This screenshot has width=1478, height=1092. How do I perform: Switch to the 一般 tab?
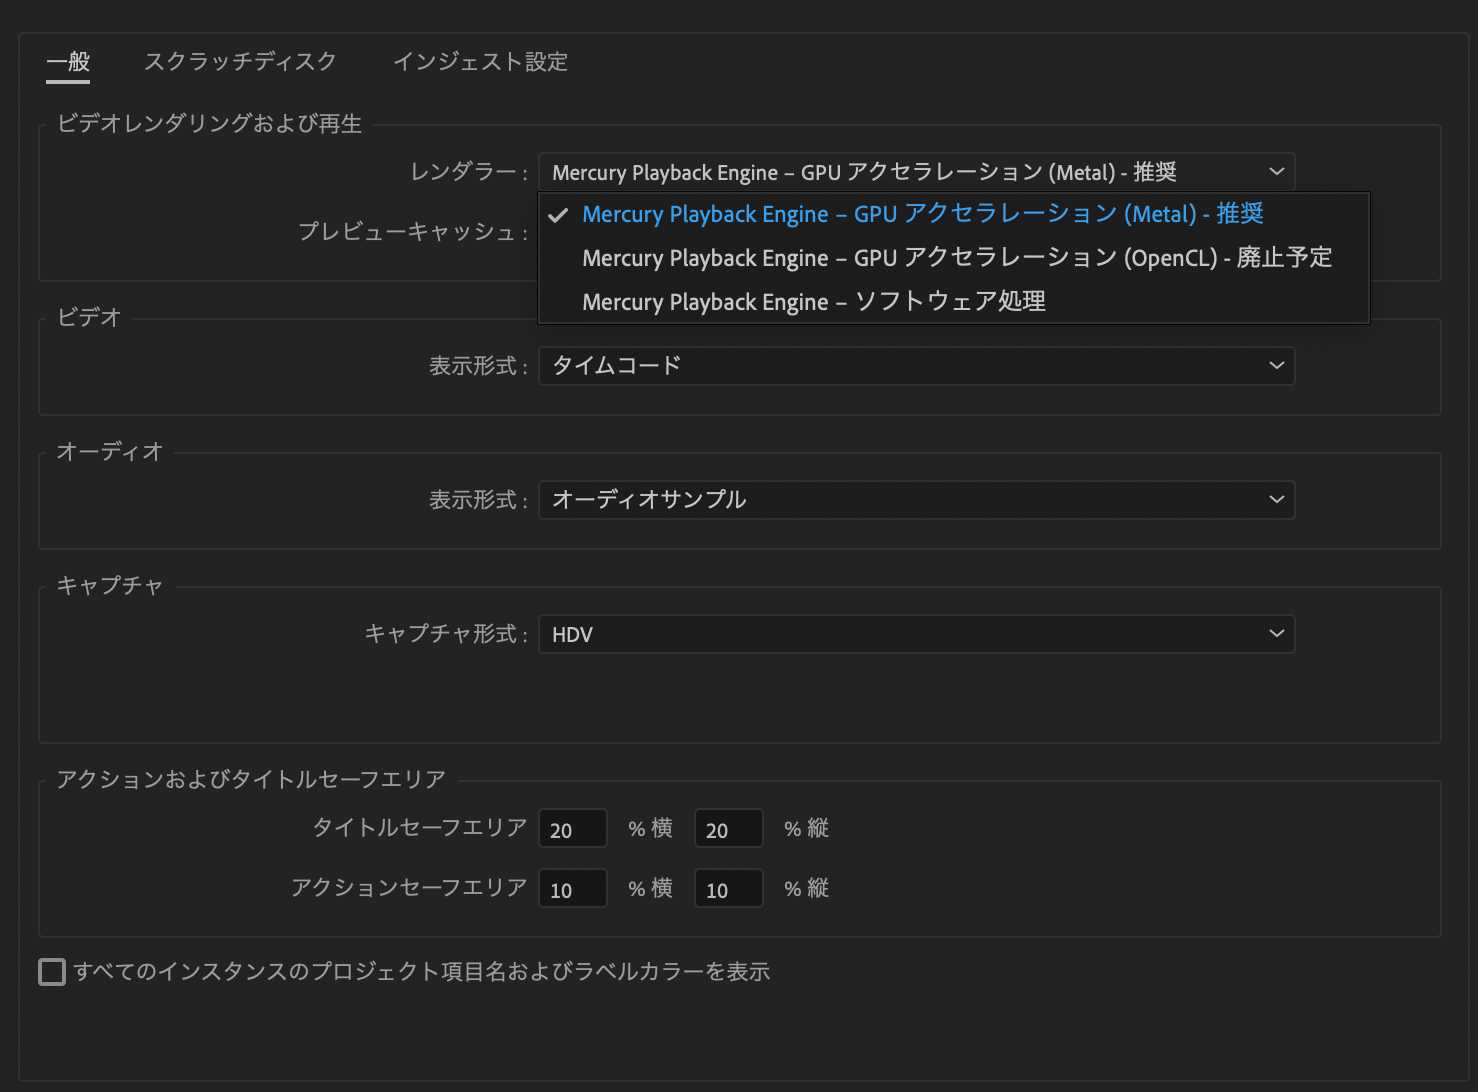68,62
